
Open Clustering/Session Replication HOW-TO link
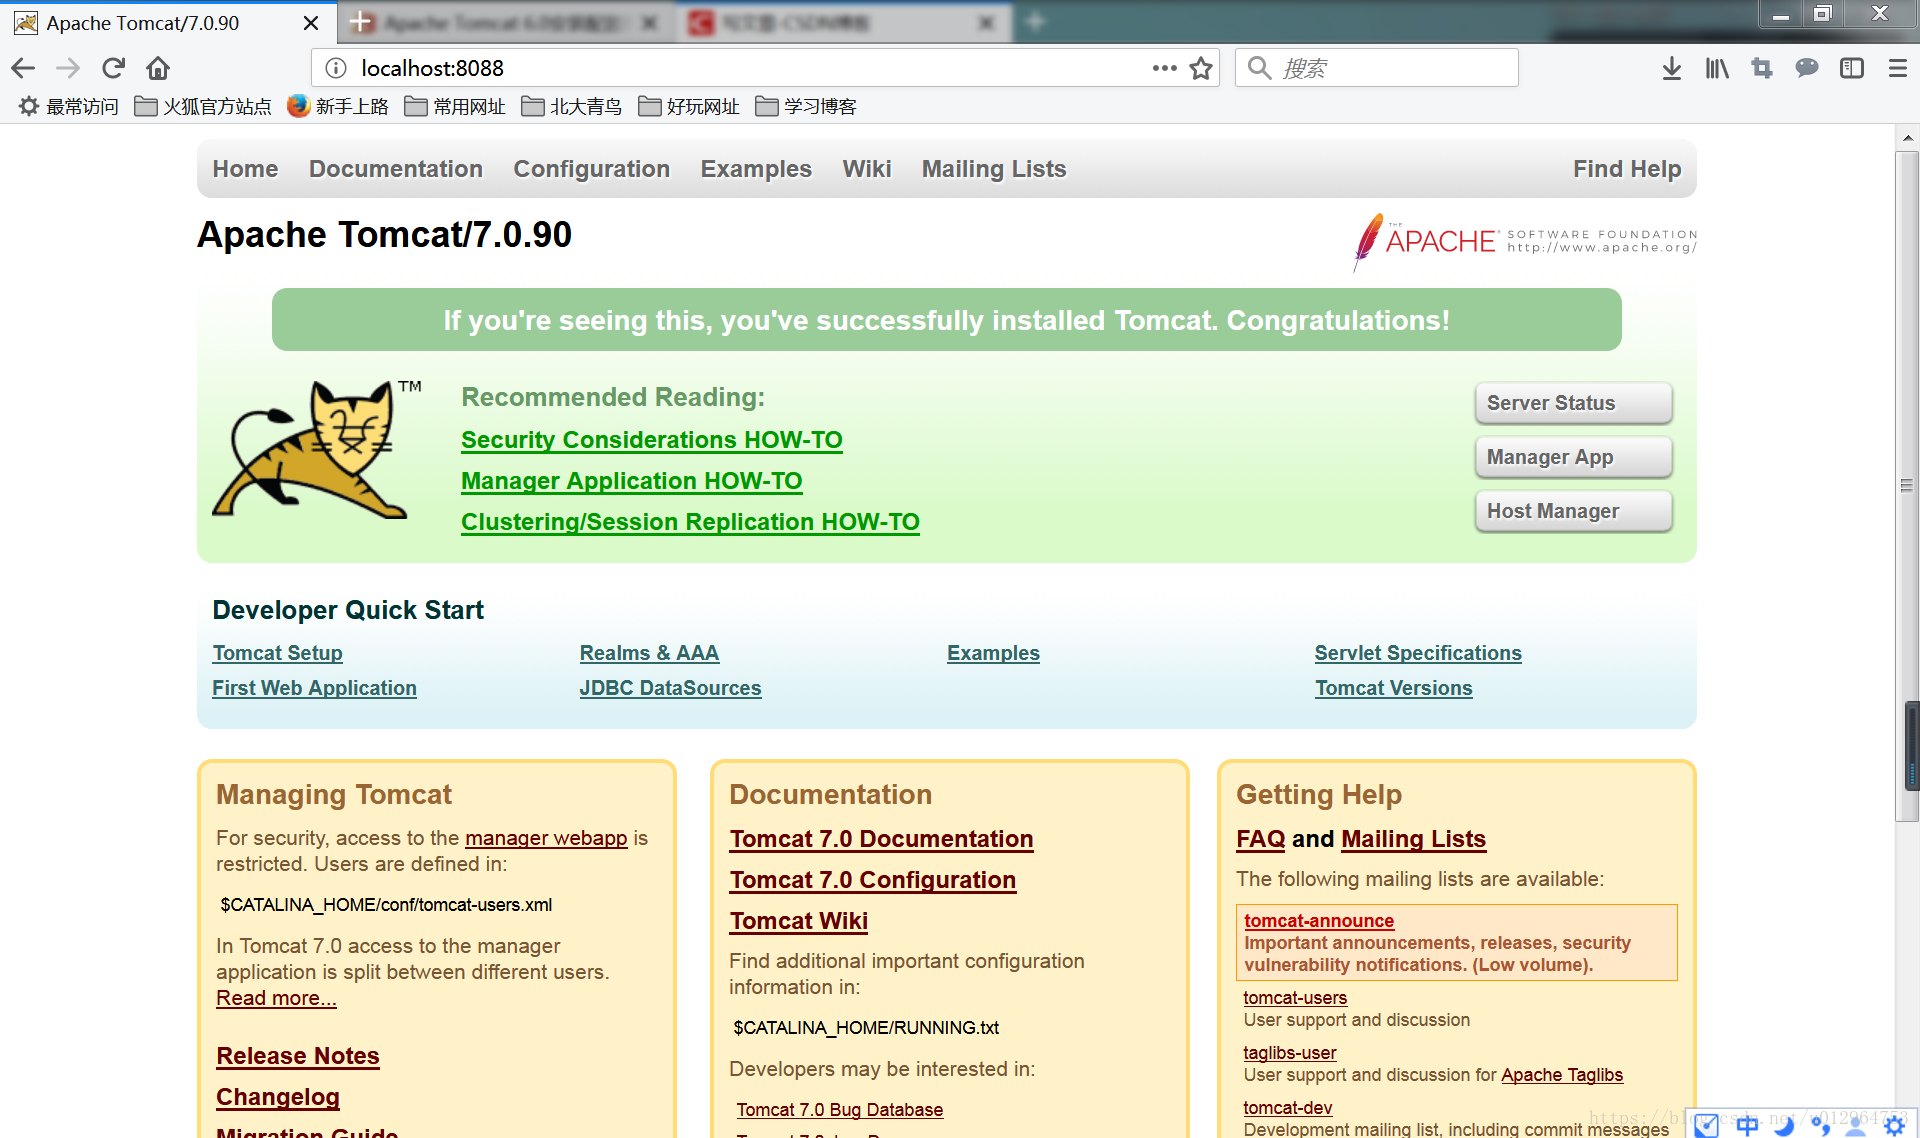690,522
